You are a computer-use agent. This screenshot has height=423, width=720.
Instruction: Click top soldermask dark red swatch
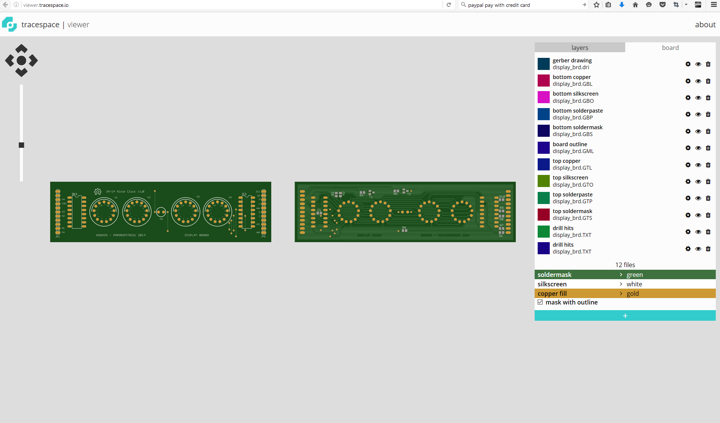[x=544, y=214]
